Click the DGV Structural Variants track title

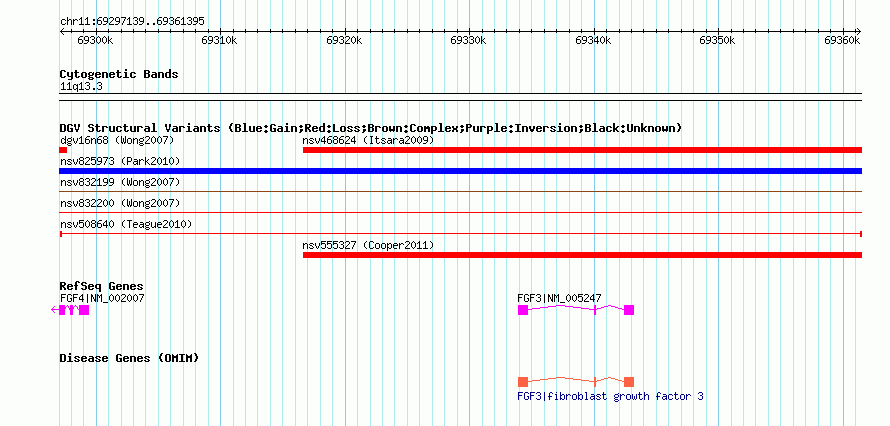point(371,128)
